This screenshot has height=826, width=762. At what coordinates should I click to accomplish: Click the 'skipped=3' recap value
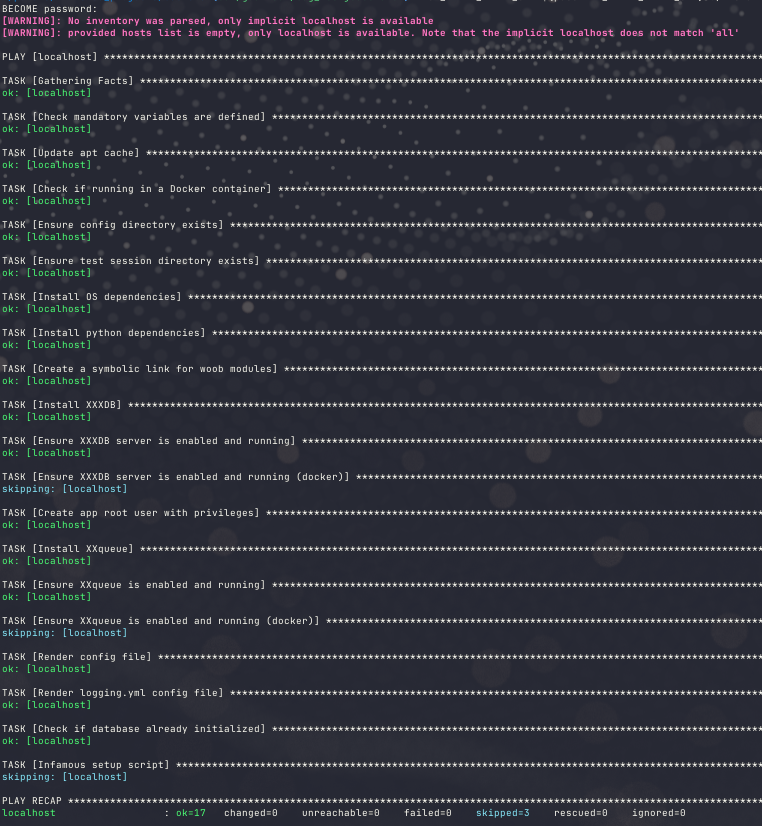click(x=503, y=813)
